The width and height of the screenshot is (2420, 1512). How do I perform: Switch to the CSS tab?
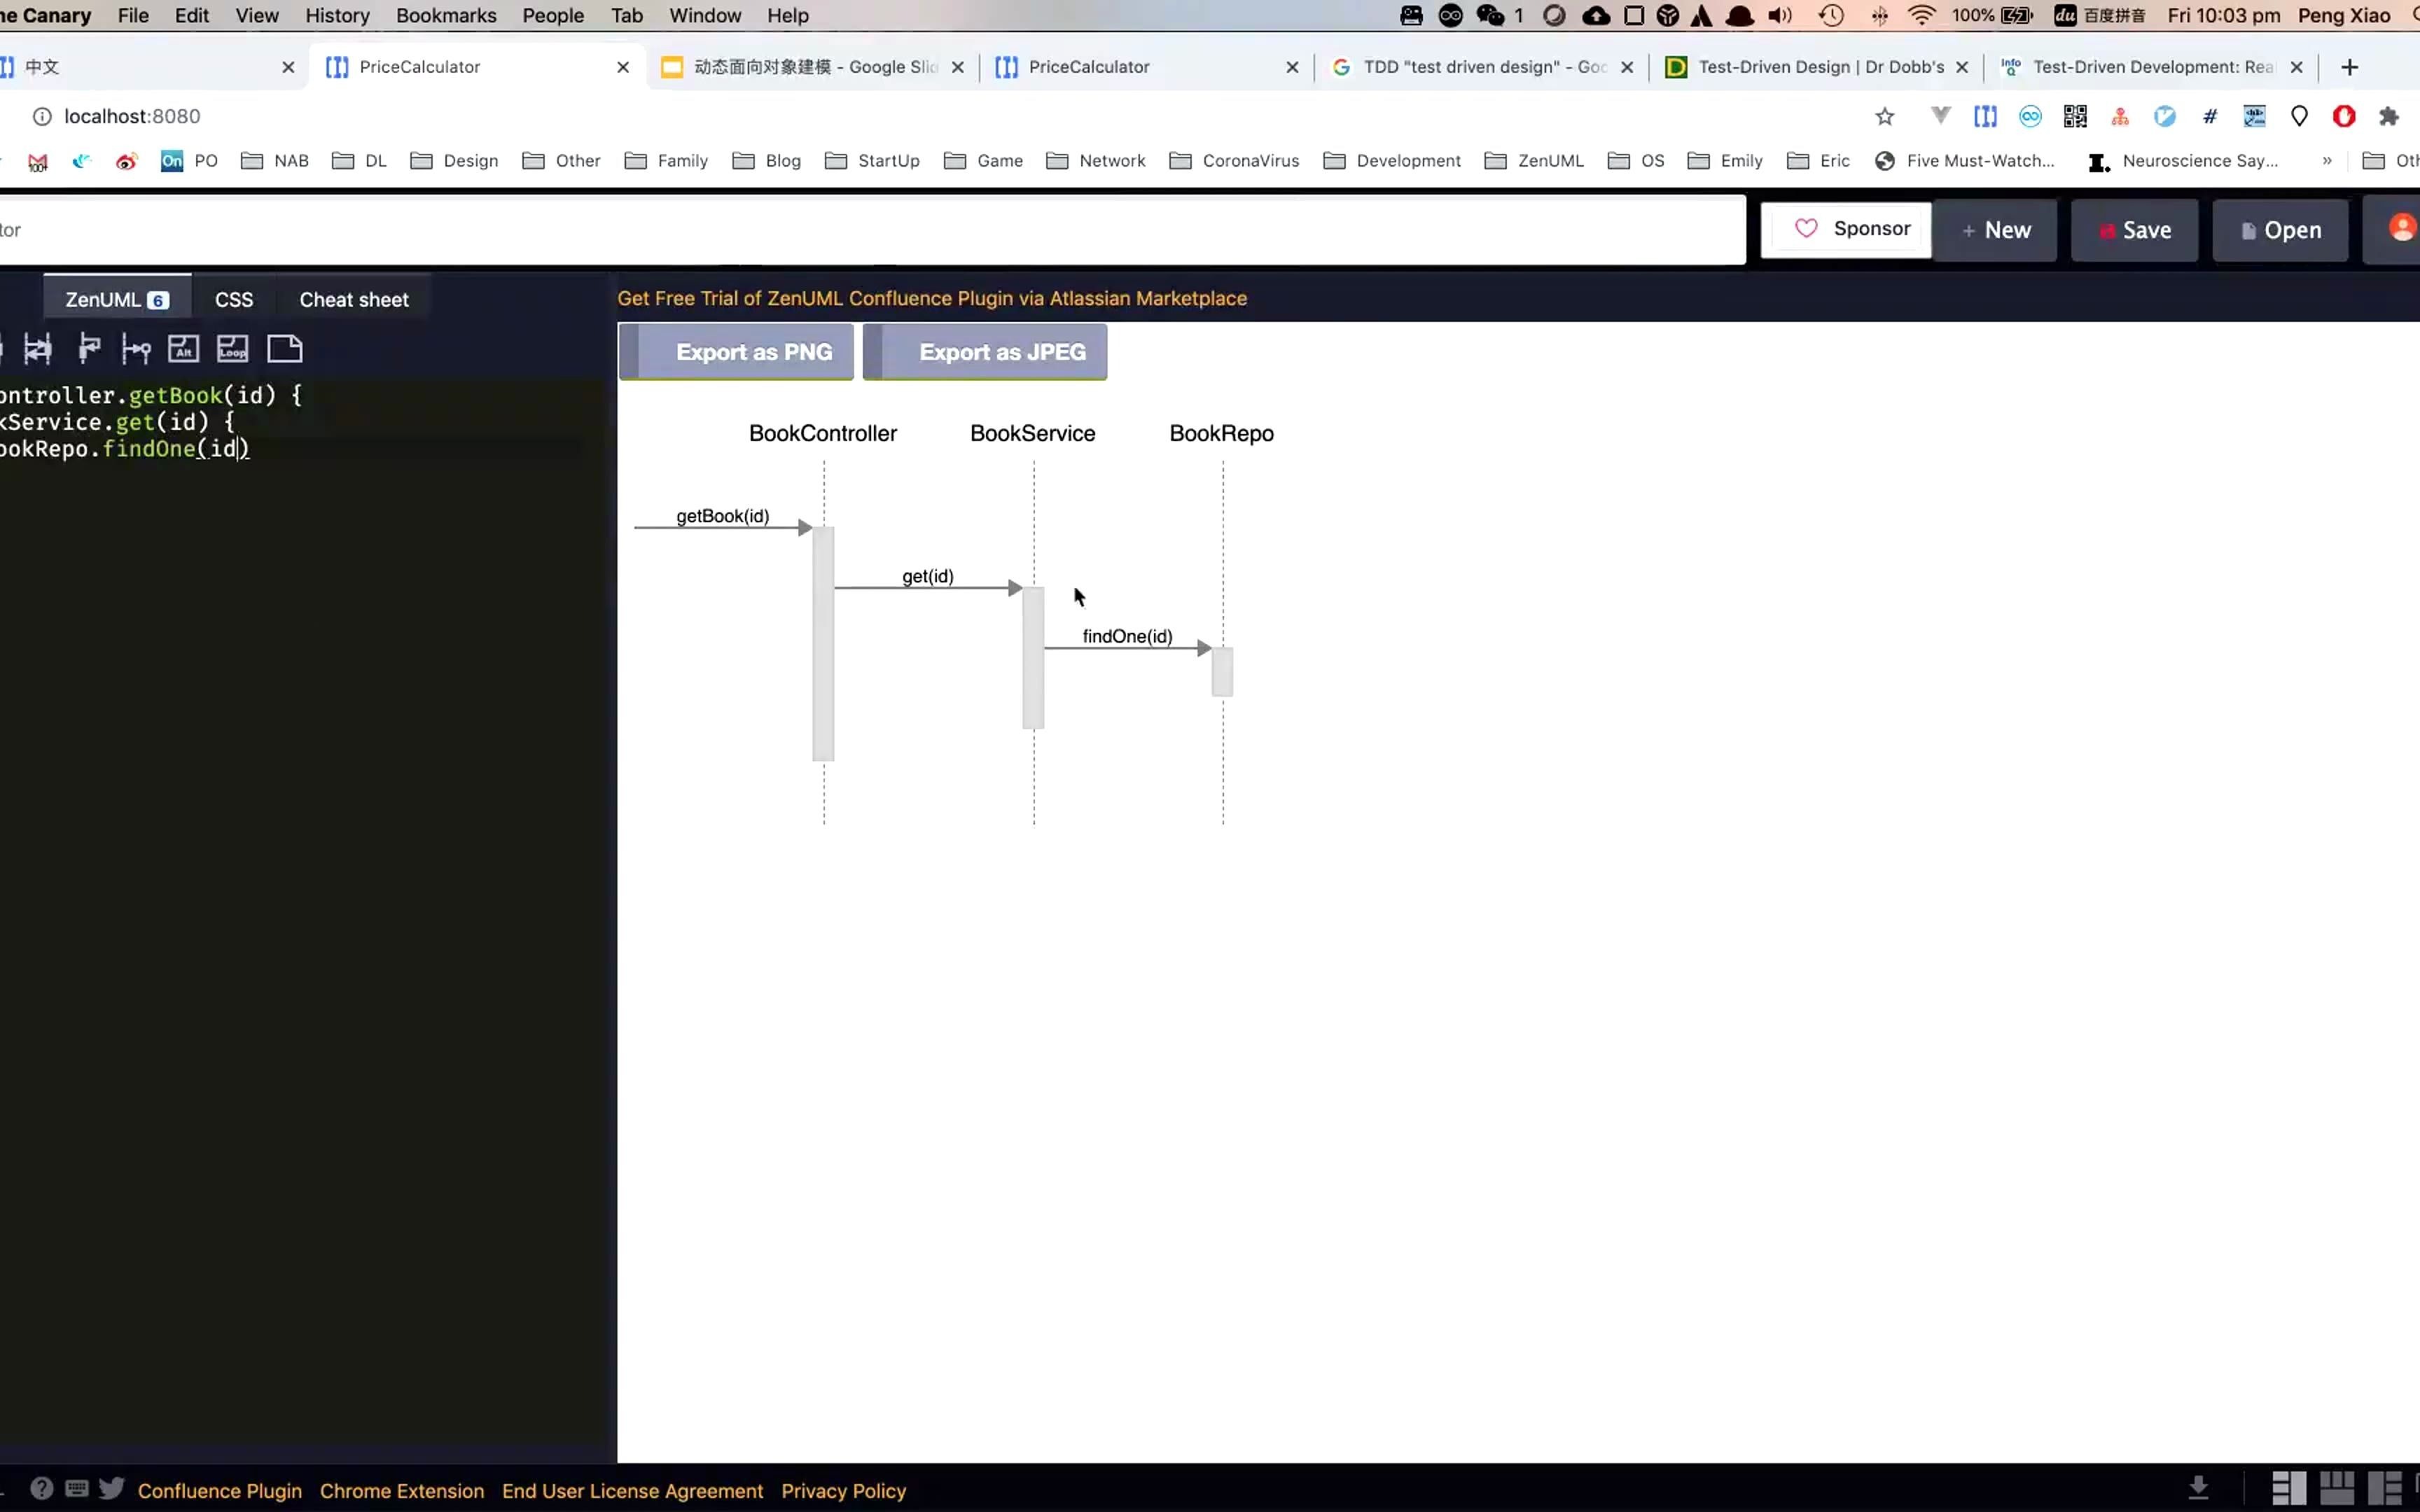232,298
